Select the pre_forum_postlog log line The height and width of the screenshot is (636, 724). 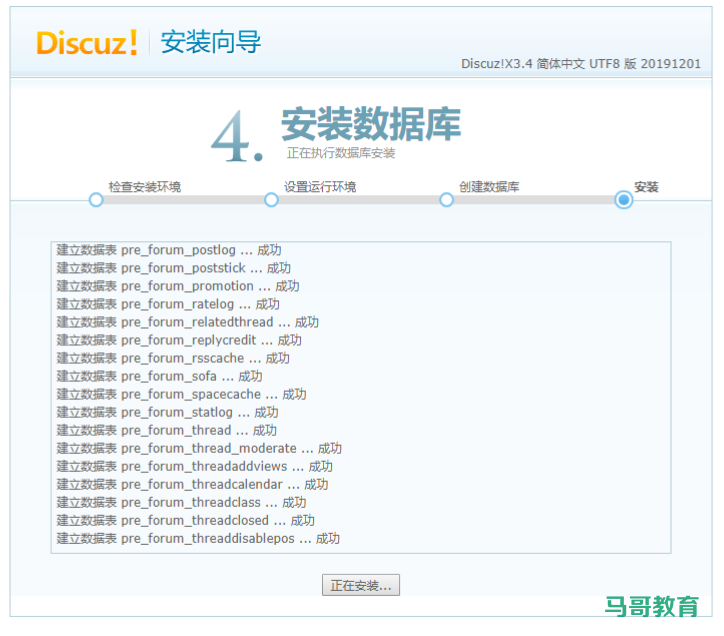[169, 250]
